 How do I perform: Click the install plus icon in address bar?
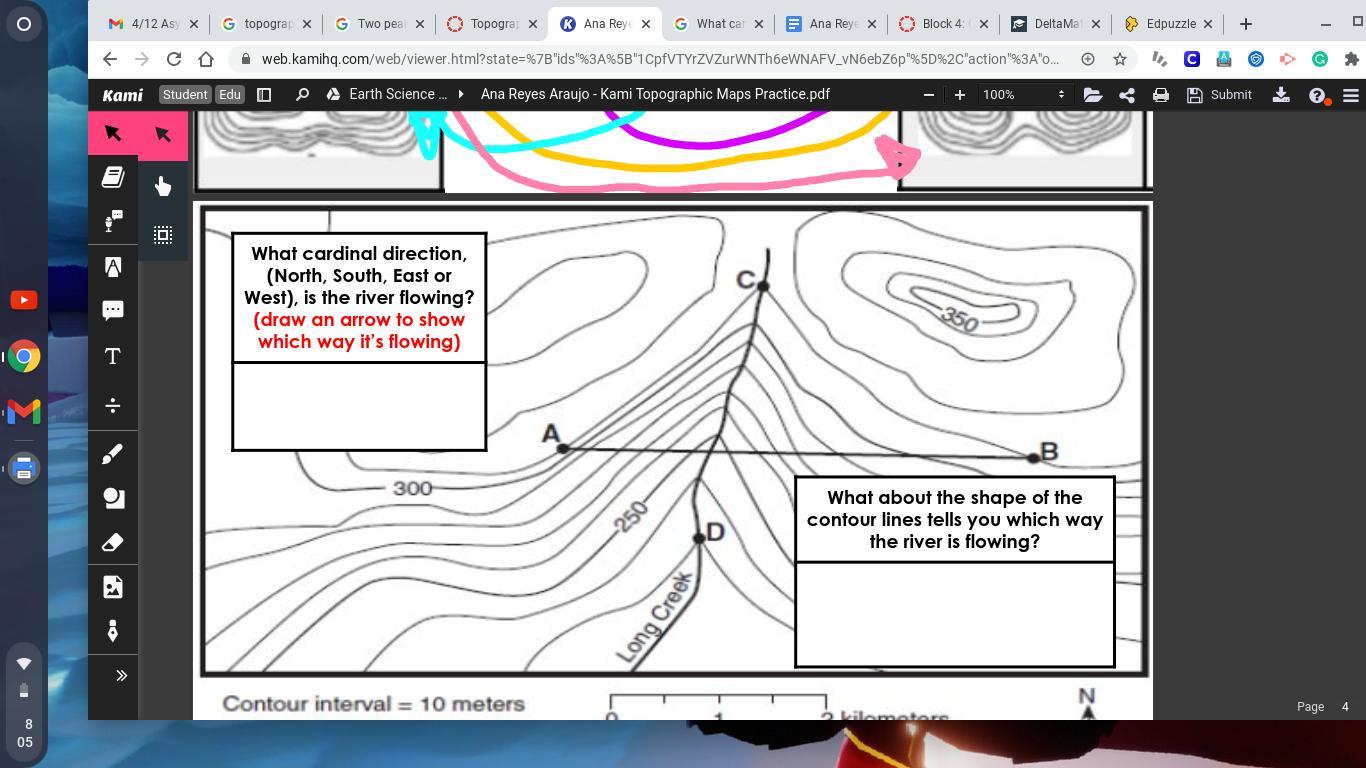click(1088, 59)
